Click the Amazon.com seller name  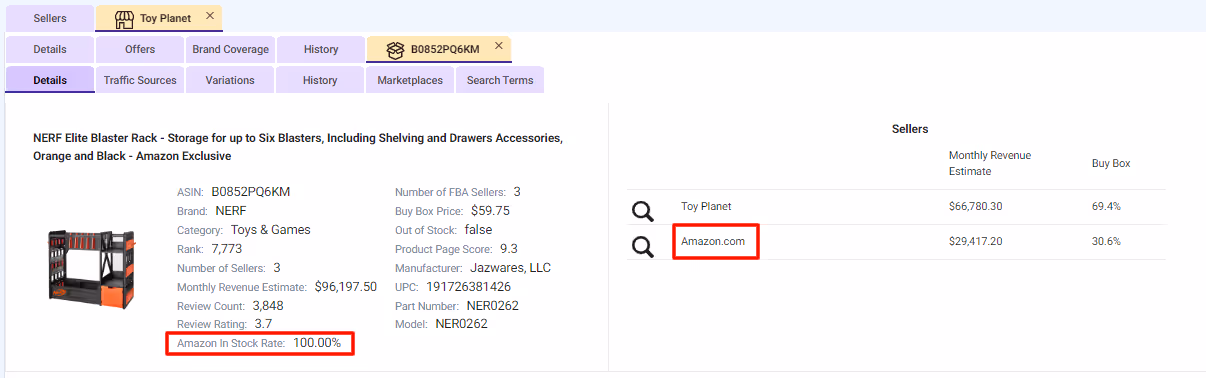(713, 241)
